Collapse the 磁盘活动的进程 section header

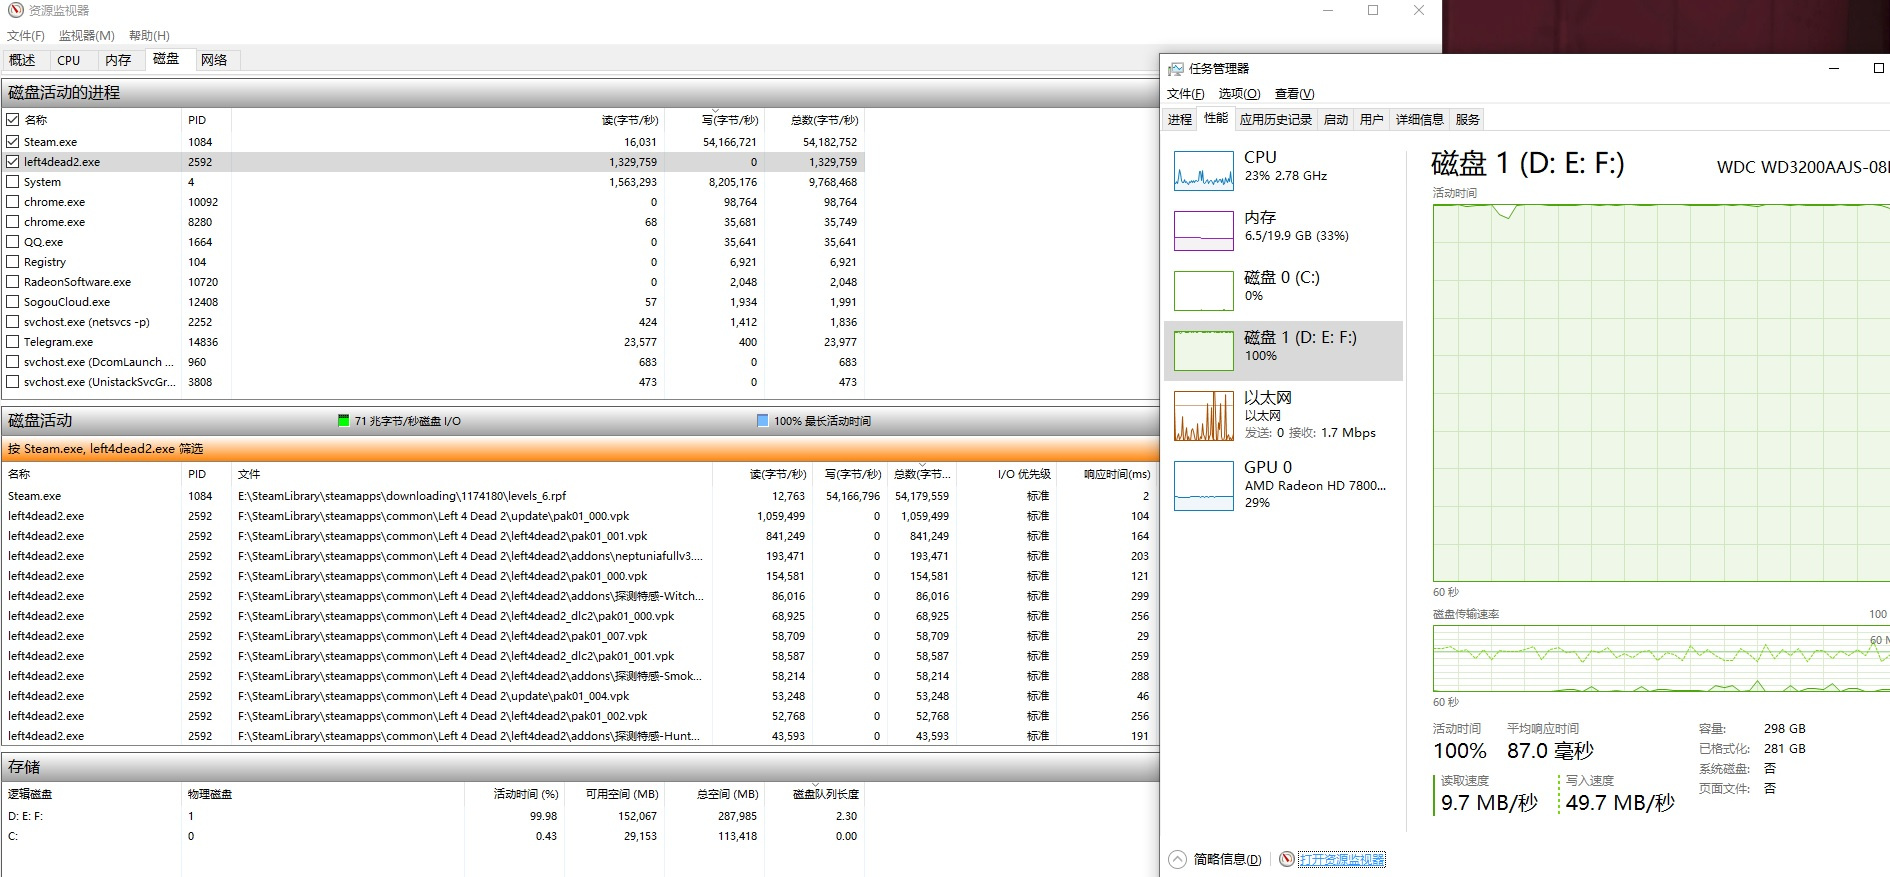click(580, 93)
